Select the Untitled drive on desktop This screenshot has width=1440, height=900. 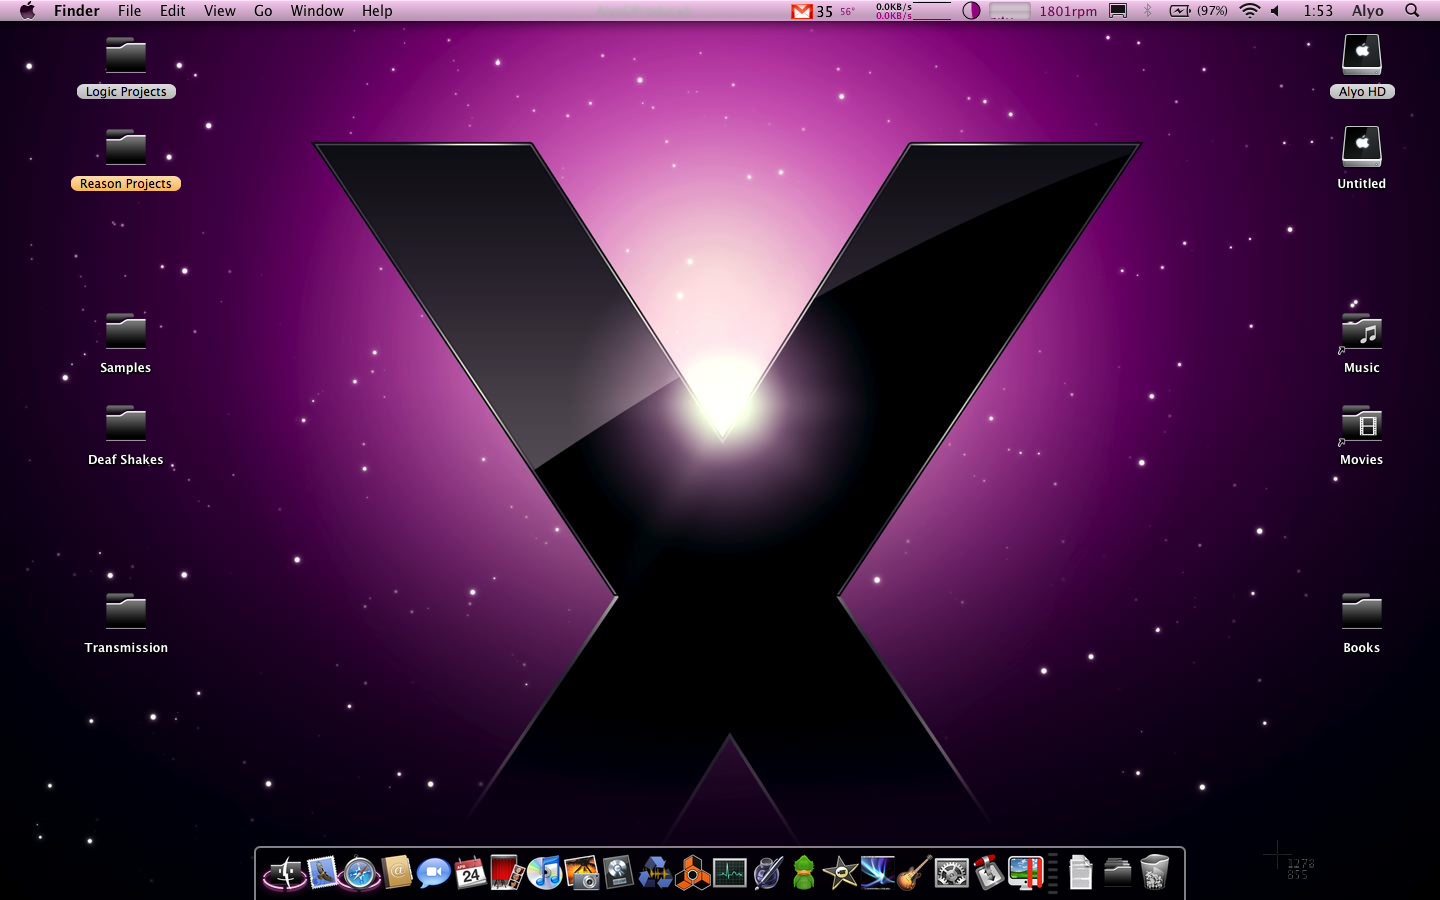(x=1362, y=159)
